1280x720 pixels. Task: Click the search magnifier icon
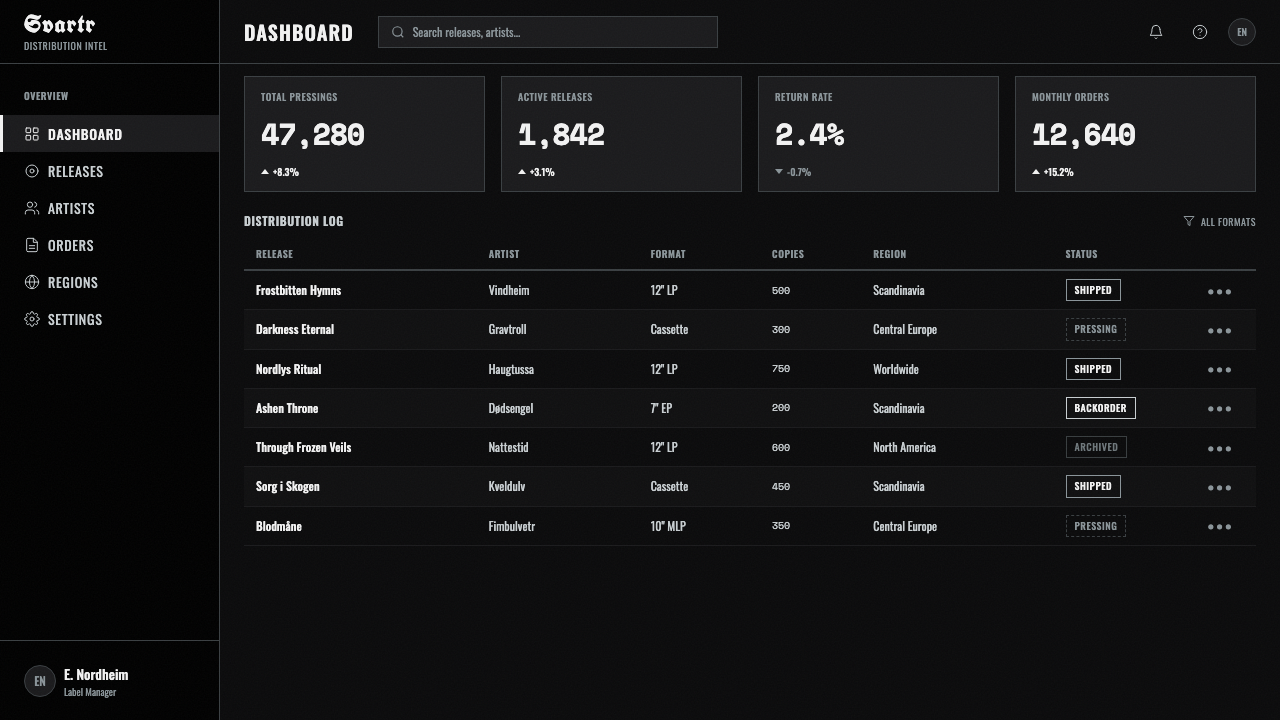click(x=398, y=32)
